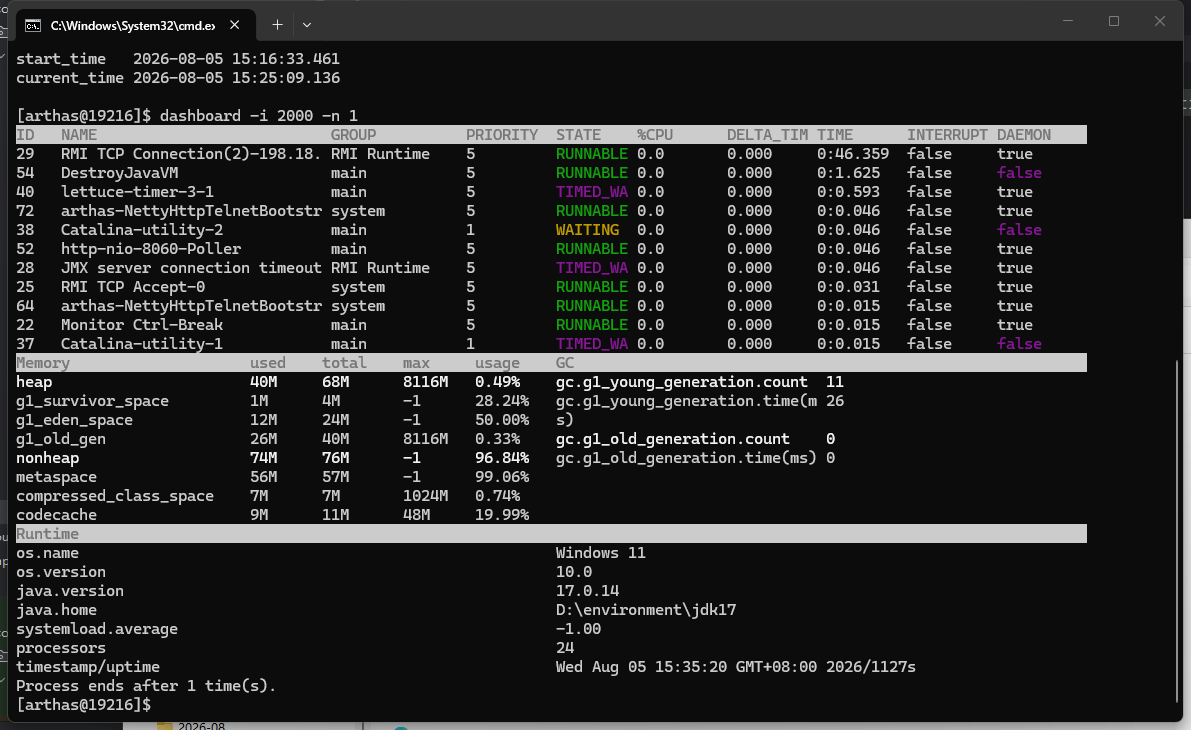Screen dimensions: 1191x730
Task: Click the TIME value 0:1.625
Action: point(848,172)
